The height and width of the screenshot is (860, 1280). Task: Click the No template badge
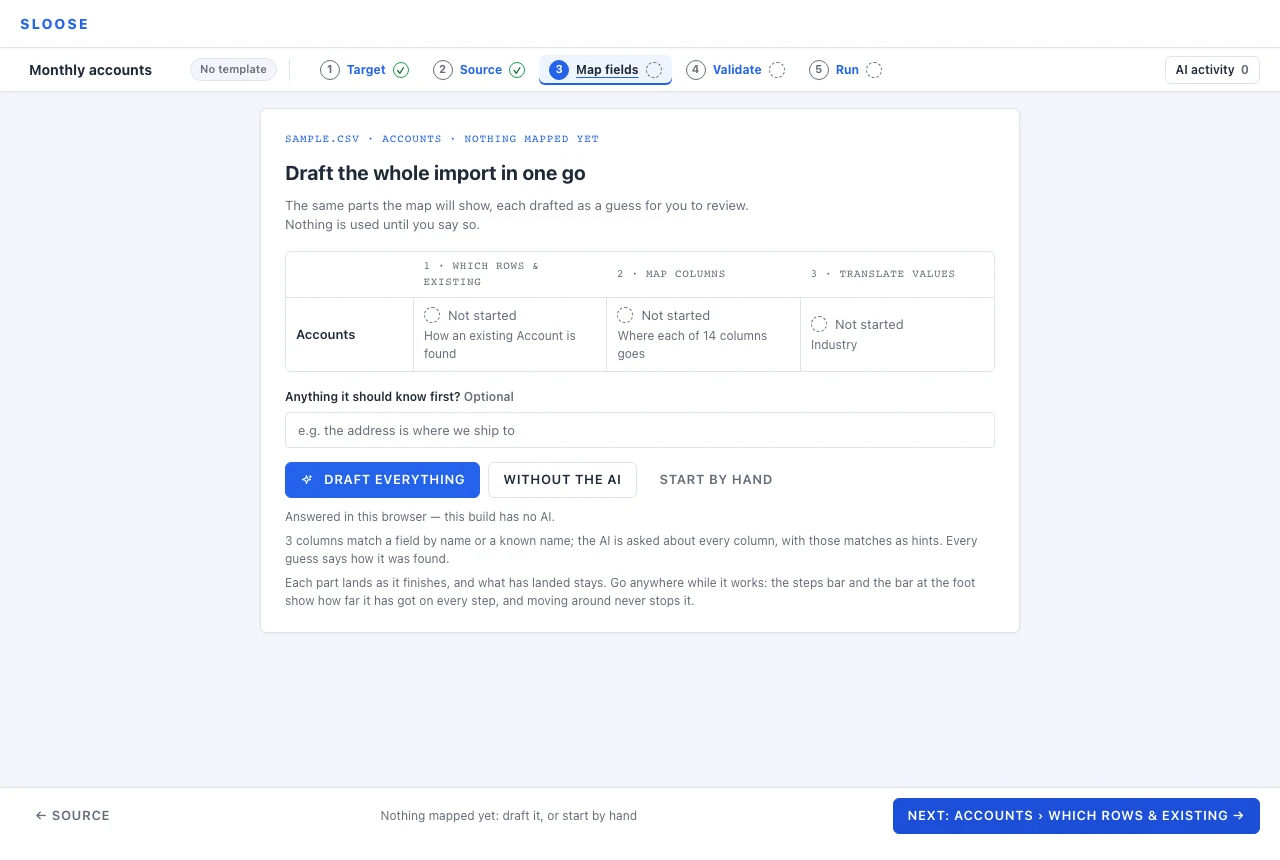(233, 70)
